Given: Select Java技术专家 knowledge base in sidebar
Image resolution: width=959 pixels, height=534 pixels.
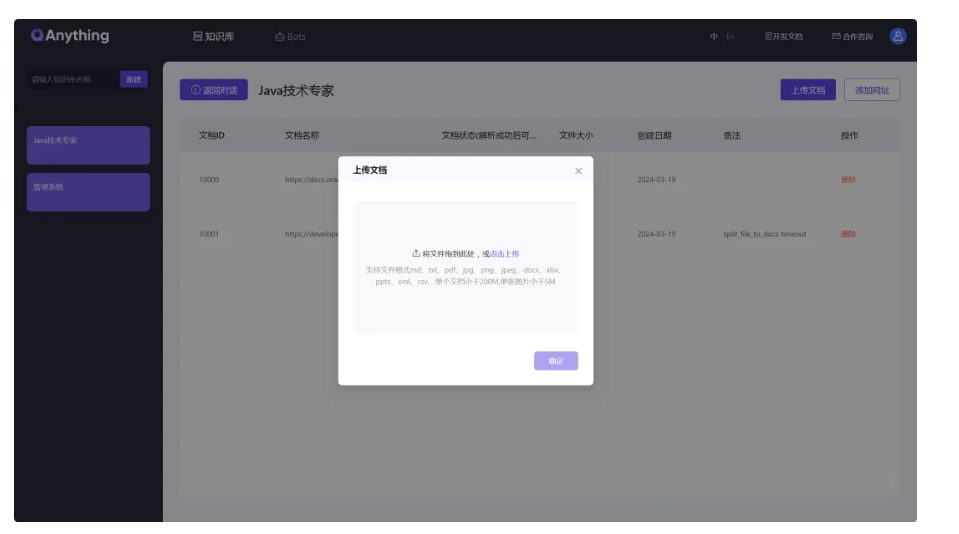Looking at the screenshot, I should 88,145.
